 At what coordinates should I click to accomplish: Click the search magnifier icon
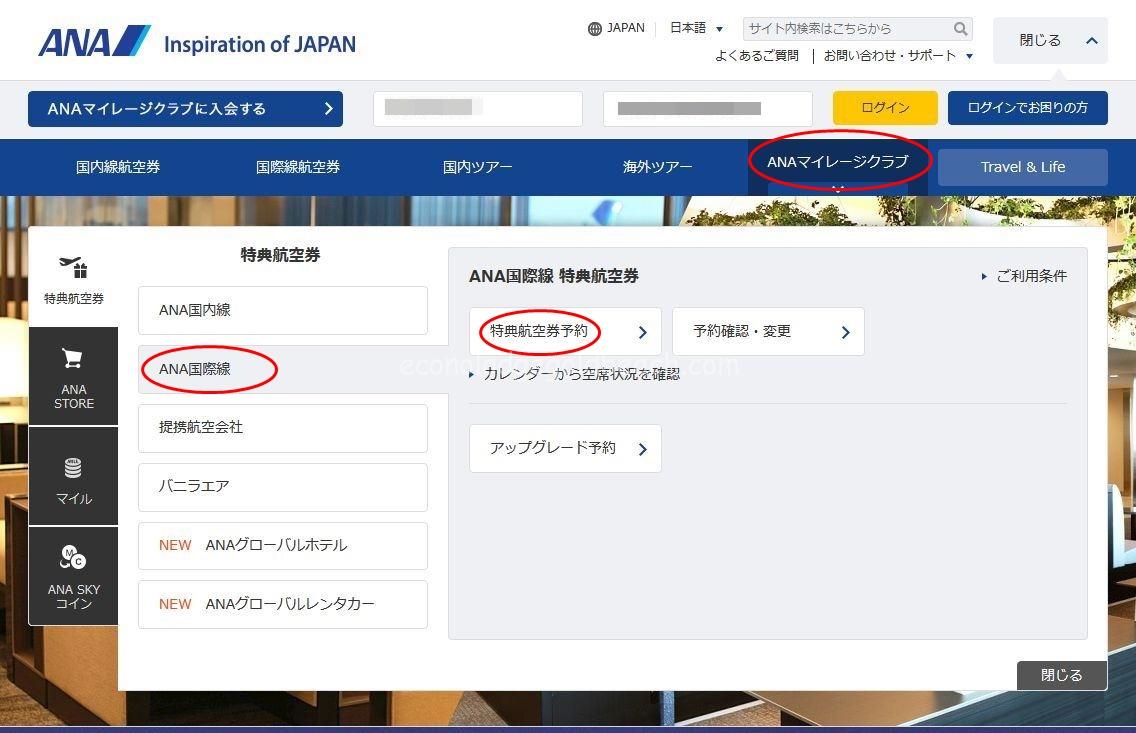[960, 29]
